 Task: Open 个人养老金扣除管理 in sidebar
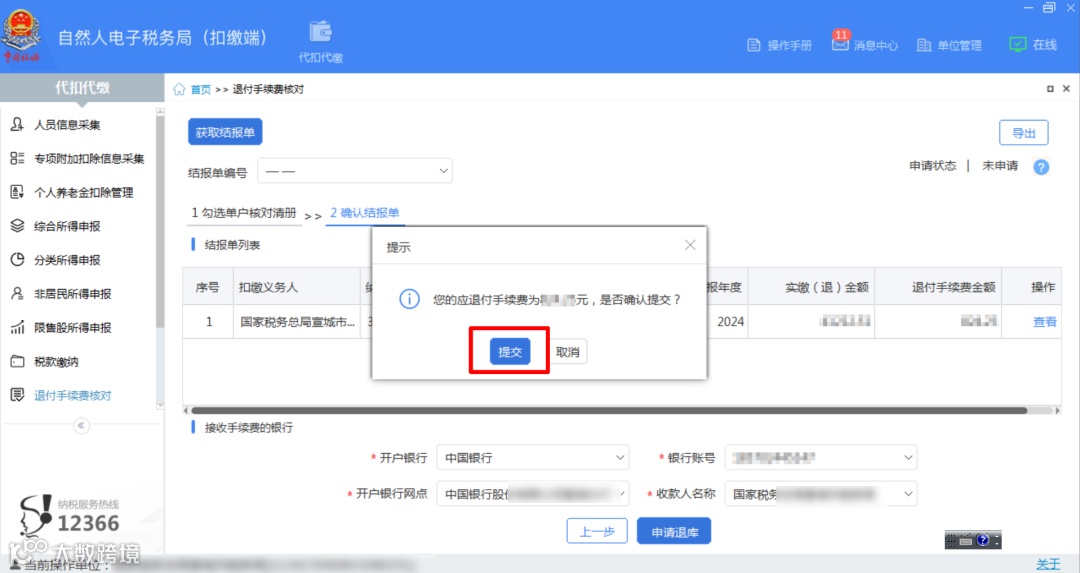click(x=83, y=192)
